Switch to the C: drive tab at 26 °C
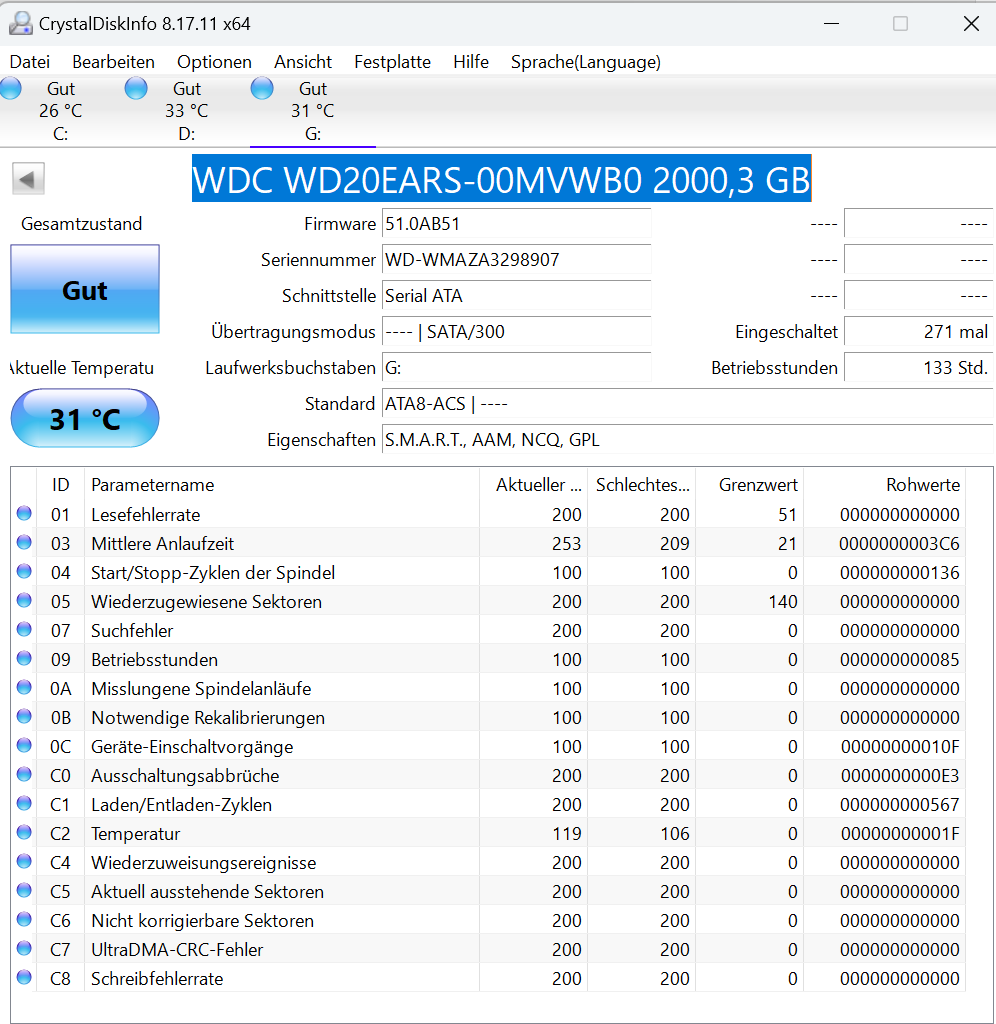 61,111
